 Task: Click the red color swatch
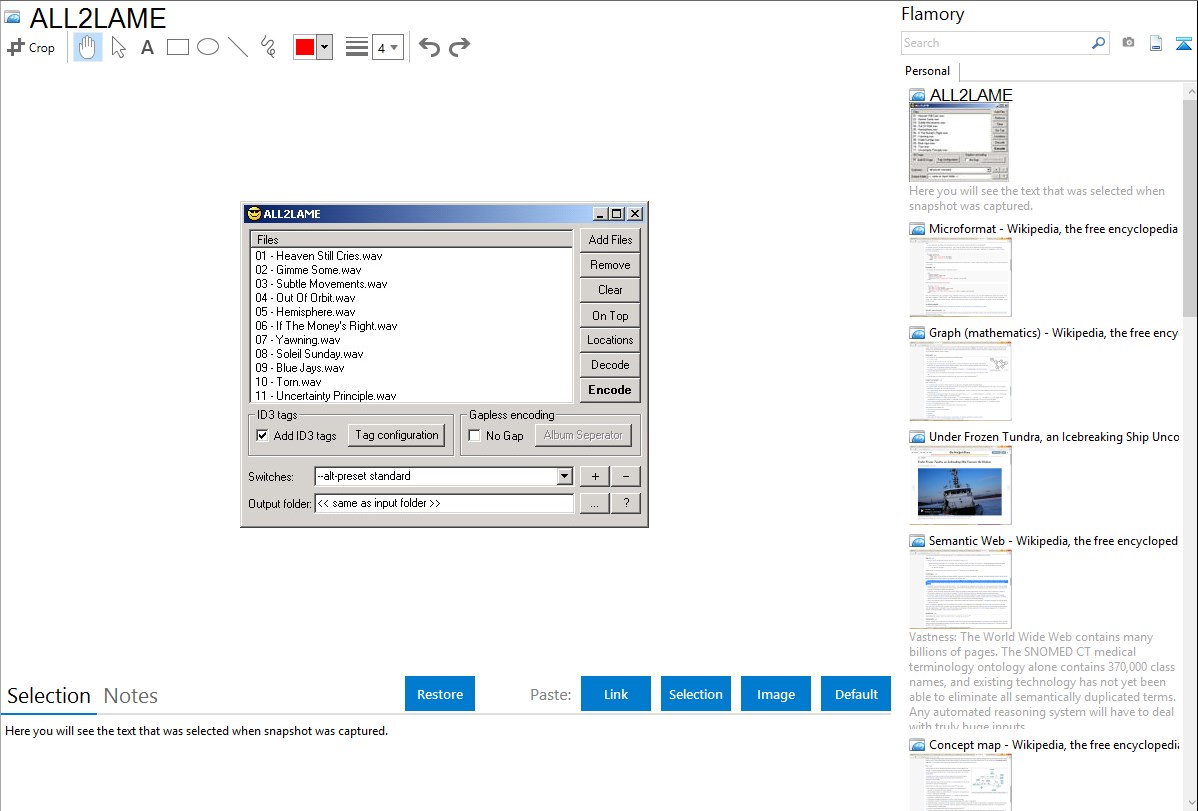point(305,47)
